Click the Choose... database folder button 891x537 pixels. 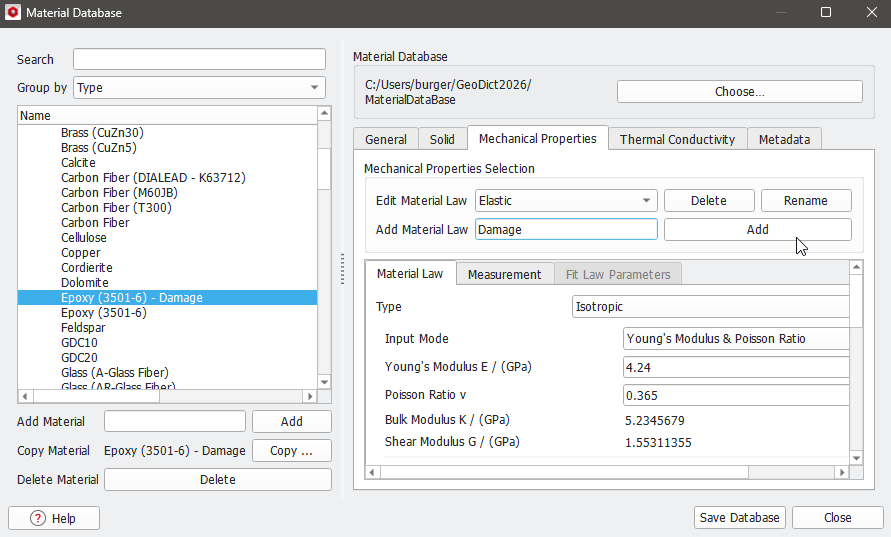739,92
